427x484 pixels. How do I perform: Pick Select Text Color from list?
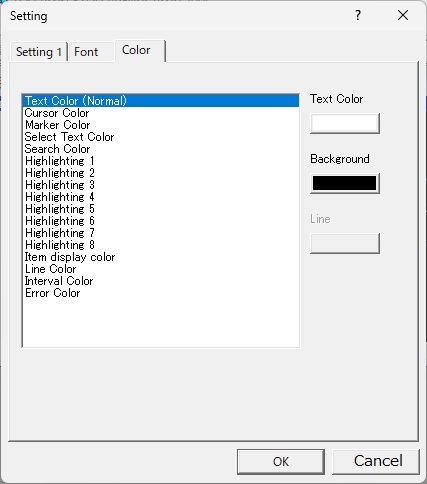click(160, 137)
